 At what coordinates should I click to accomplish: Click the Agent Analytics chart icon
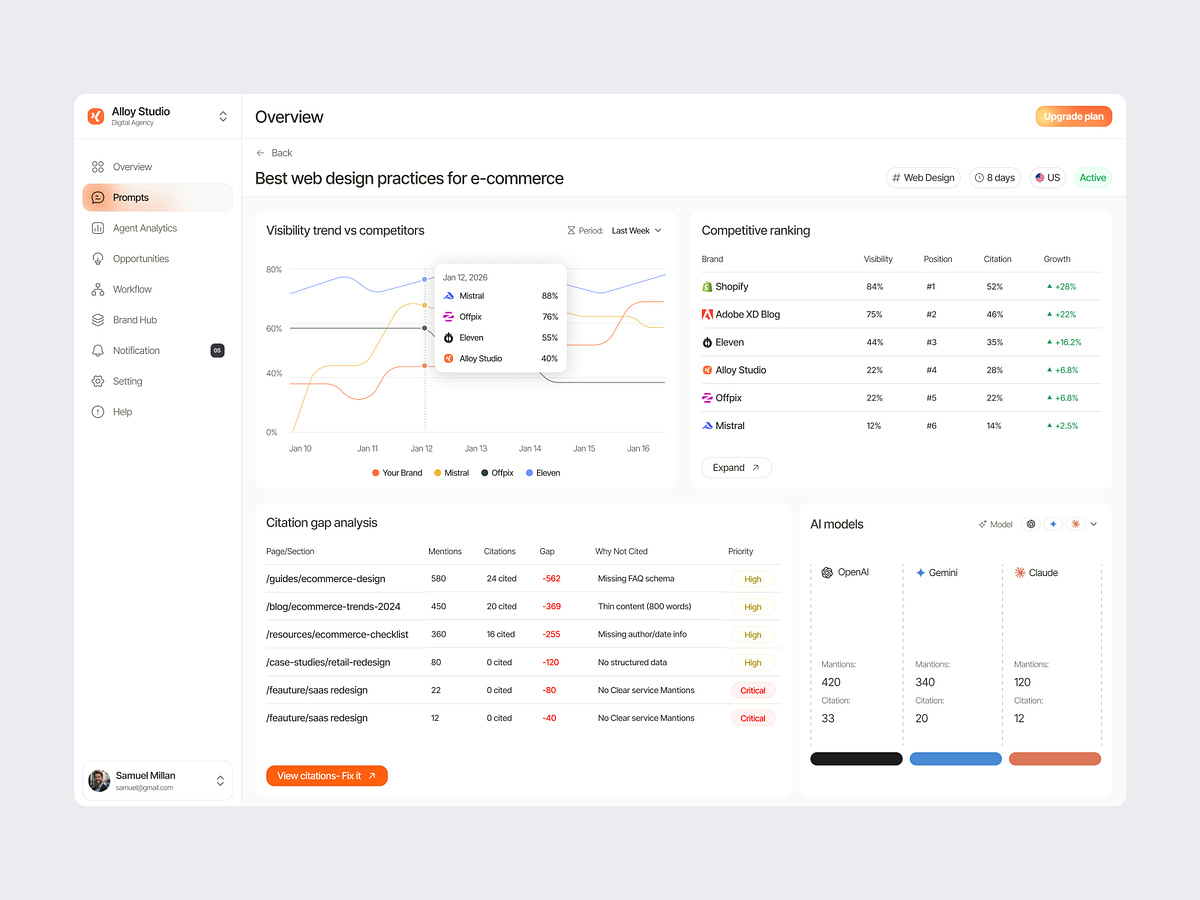coord(97,228)
